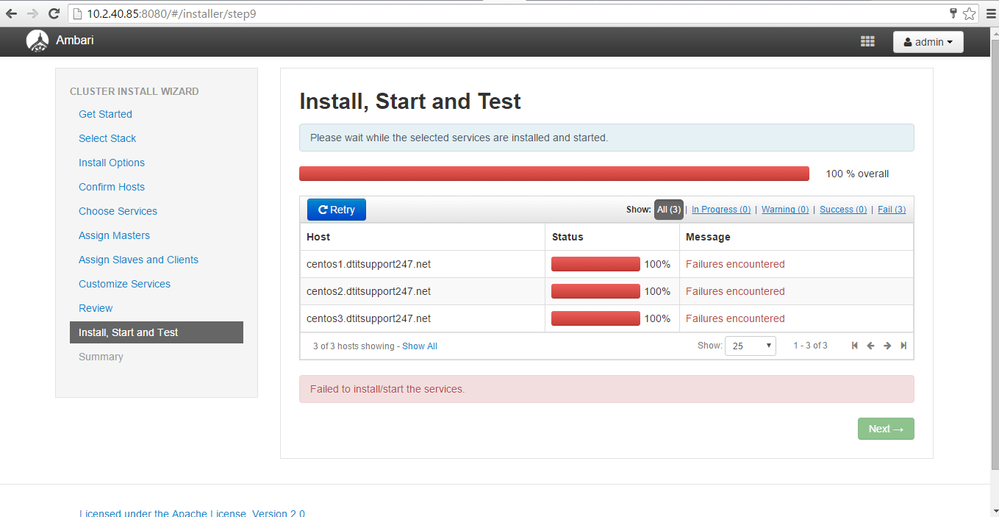
Task: Click the Status column header
Action: 567,237
